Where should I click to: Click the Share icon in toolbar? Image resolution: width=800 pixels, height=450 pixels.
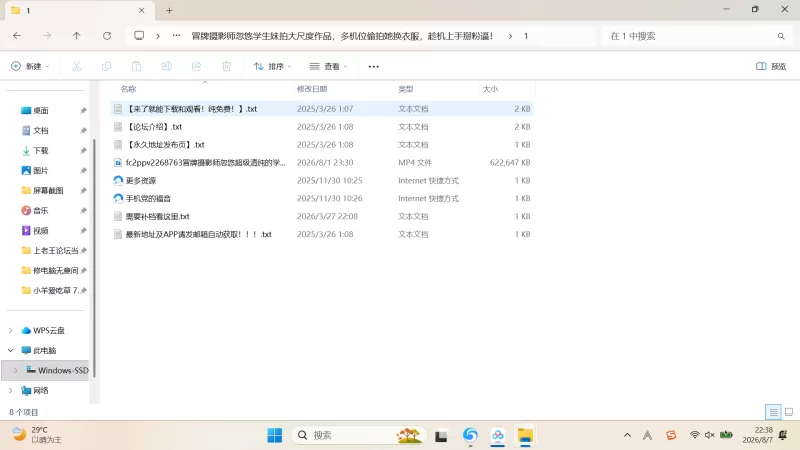(x=196, y=66)
